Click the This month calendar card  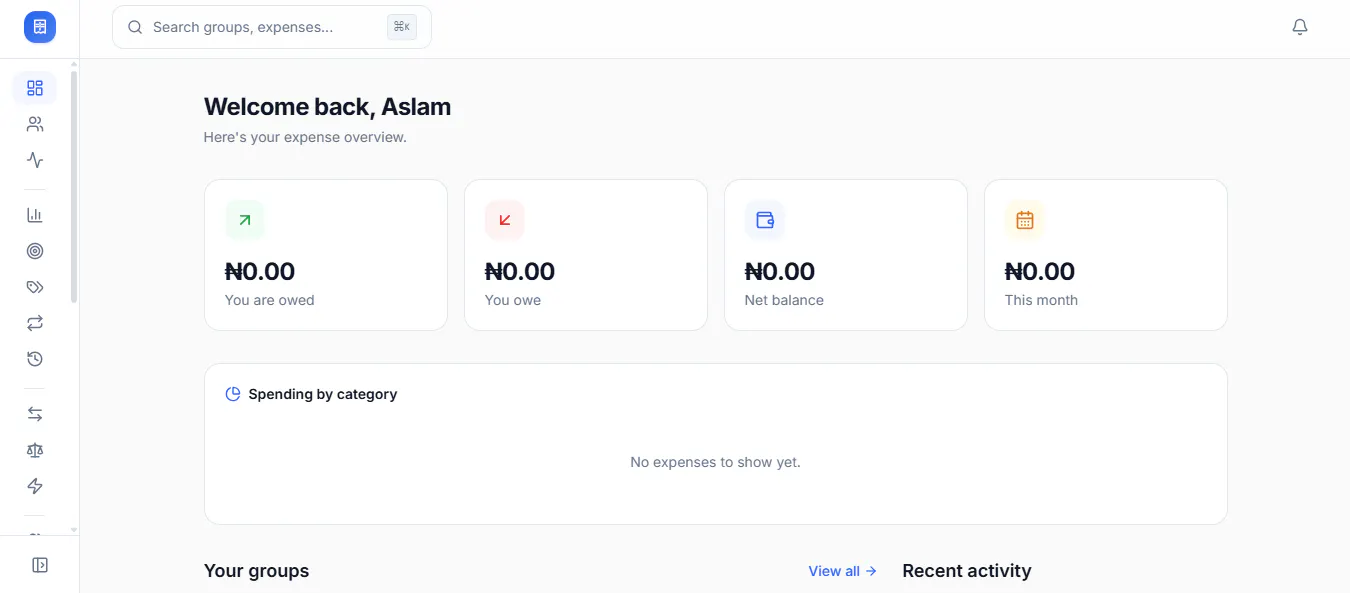[1106, 255]
